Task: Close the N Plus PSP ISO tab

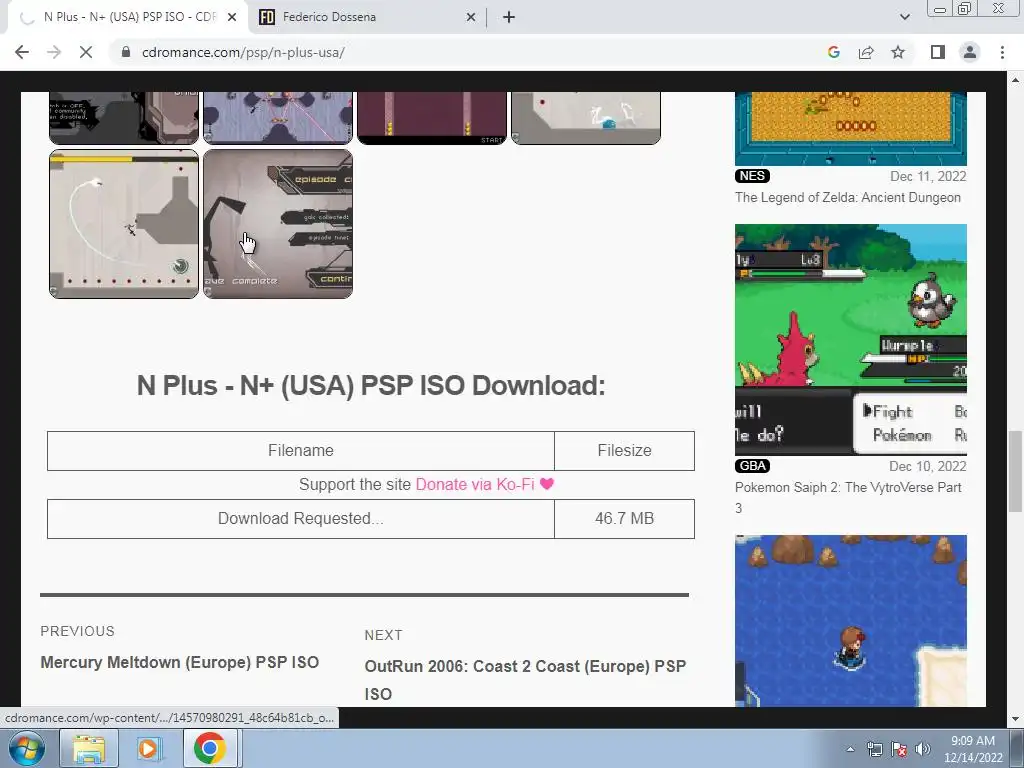Action: (x=232, y=17)
